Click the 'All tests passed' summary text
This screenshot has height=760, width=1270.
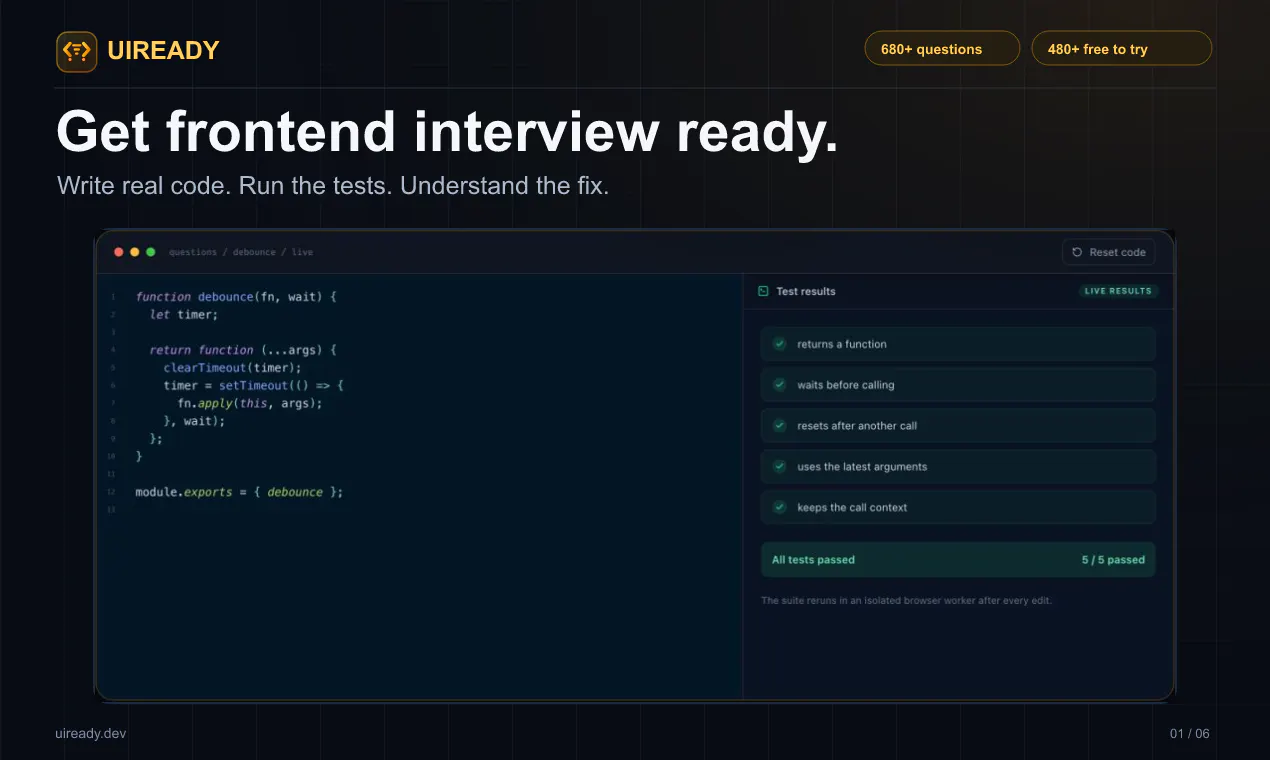pos(813,560)
